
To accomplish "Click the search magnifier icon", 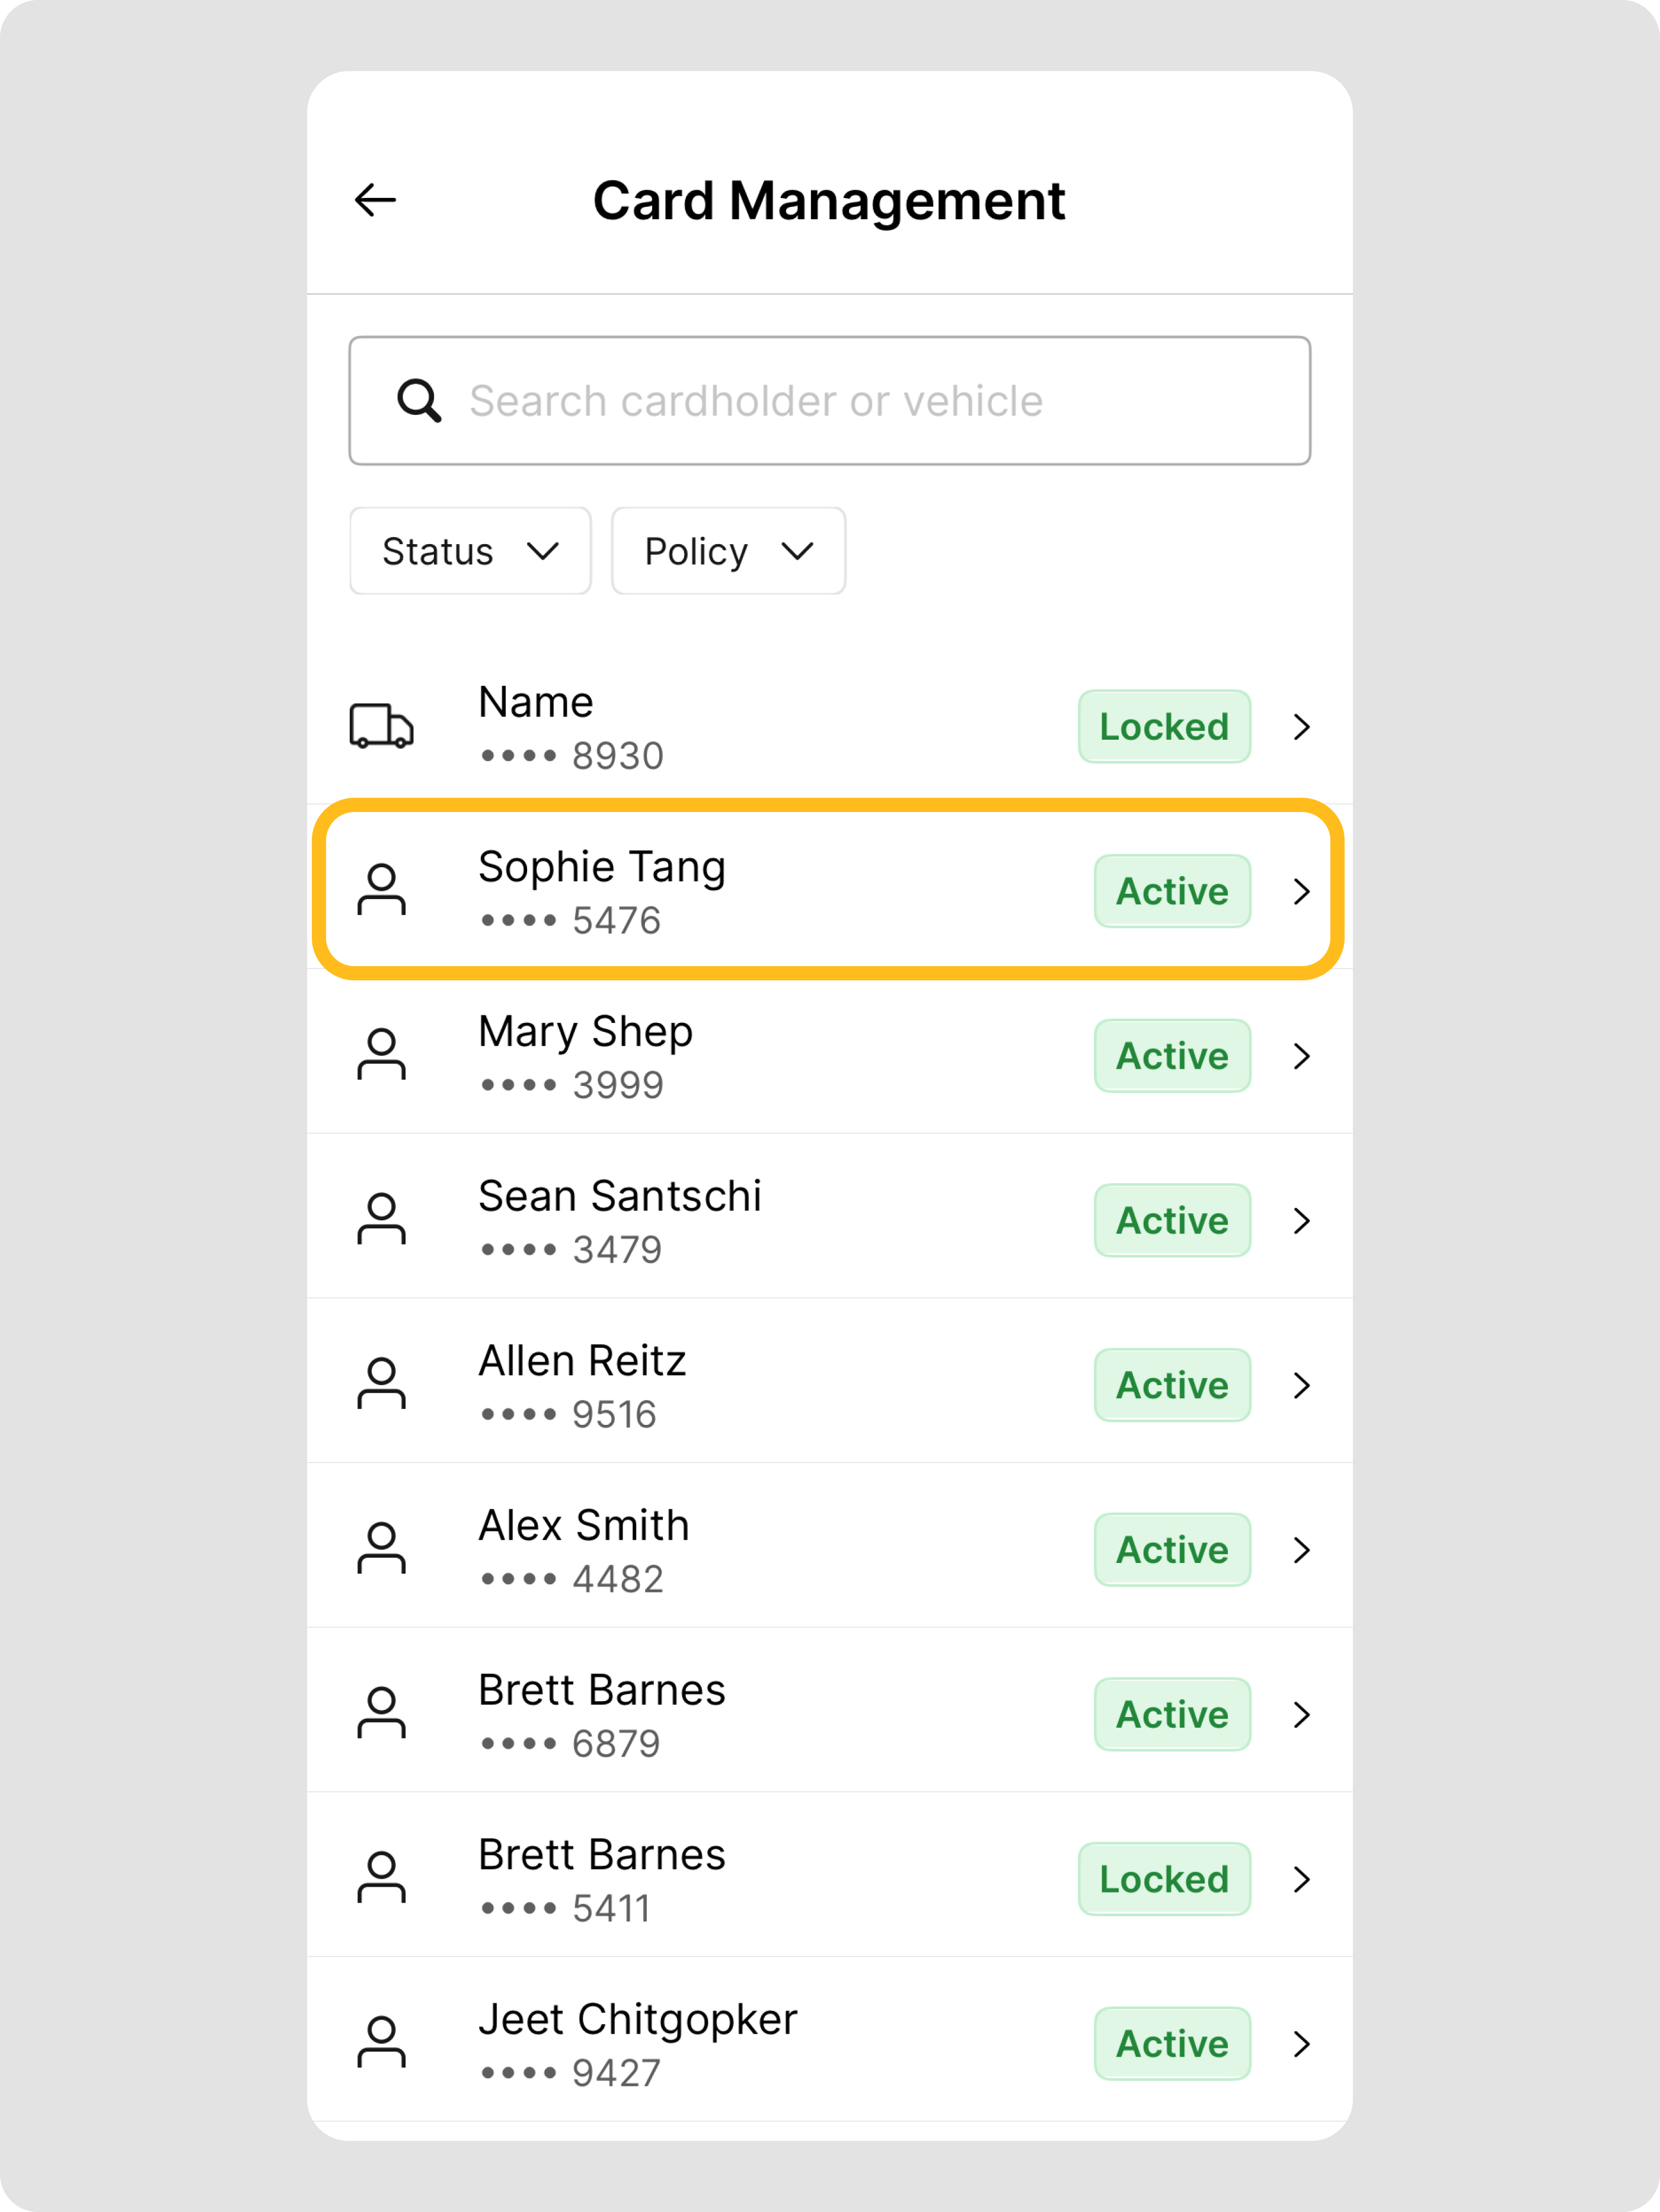I will coord(419,401).
